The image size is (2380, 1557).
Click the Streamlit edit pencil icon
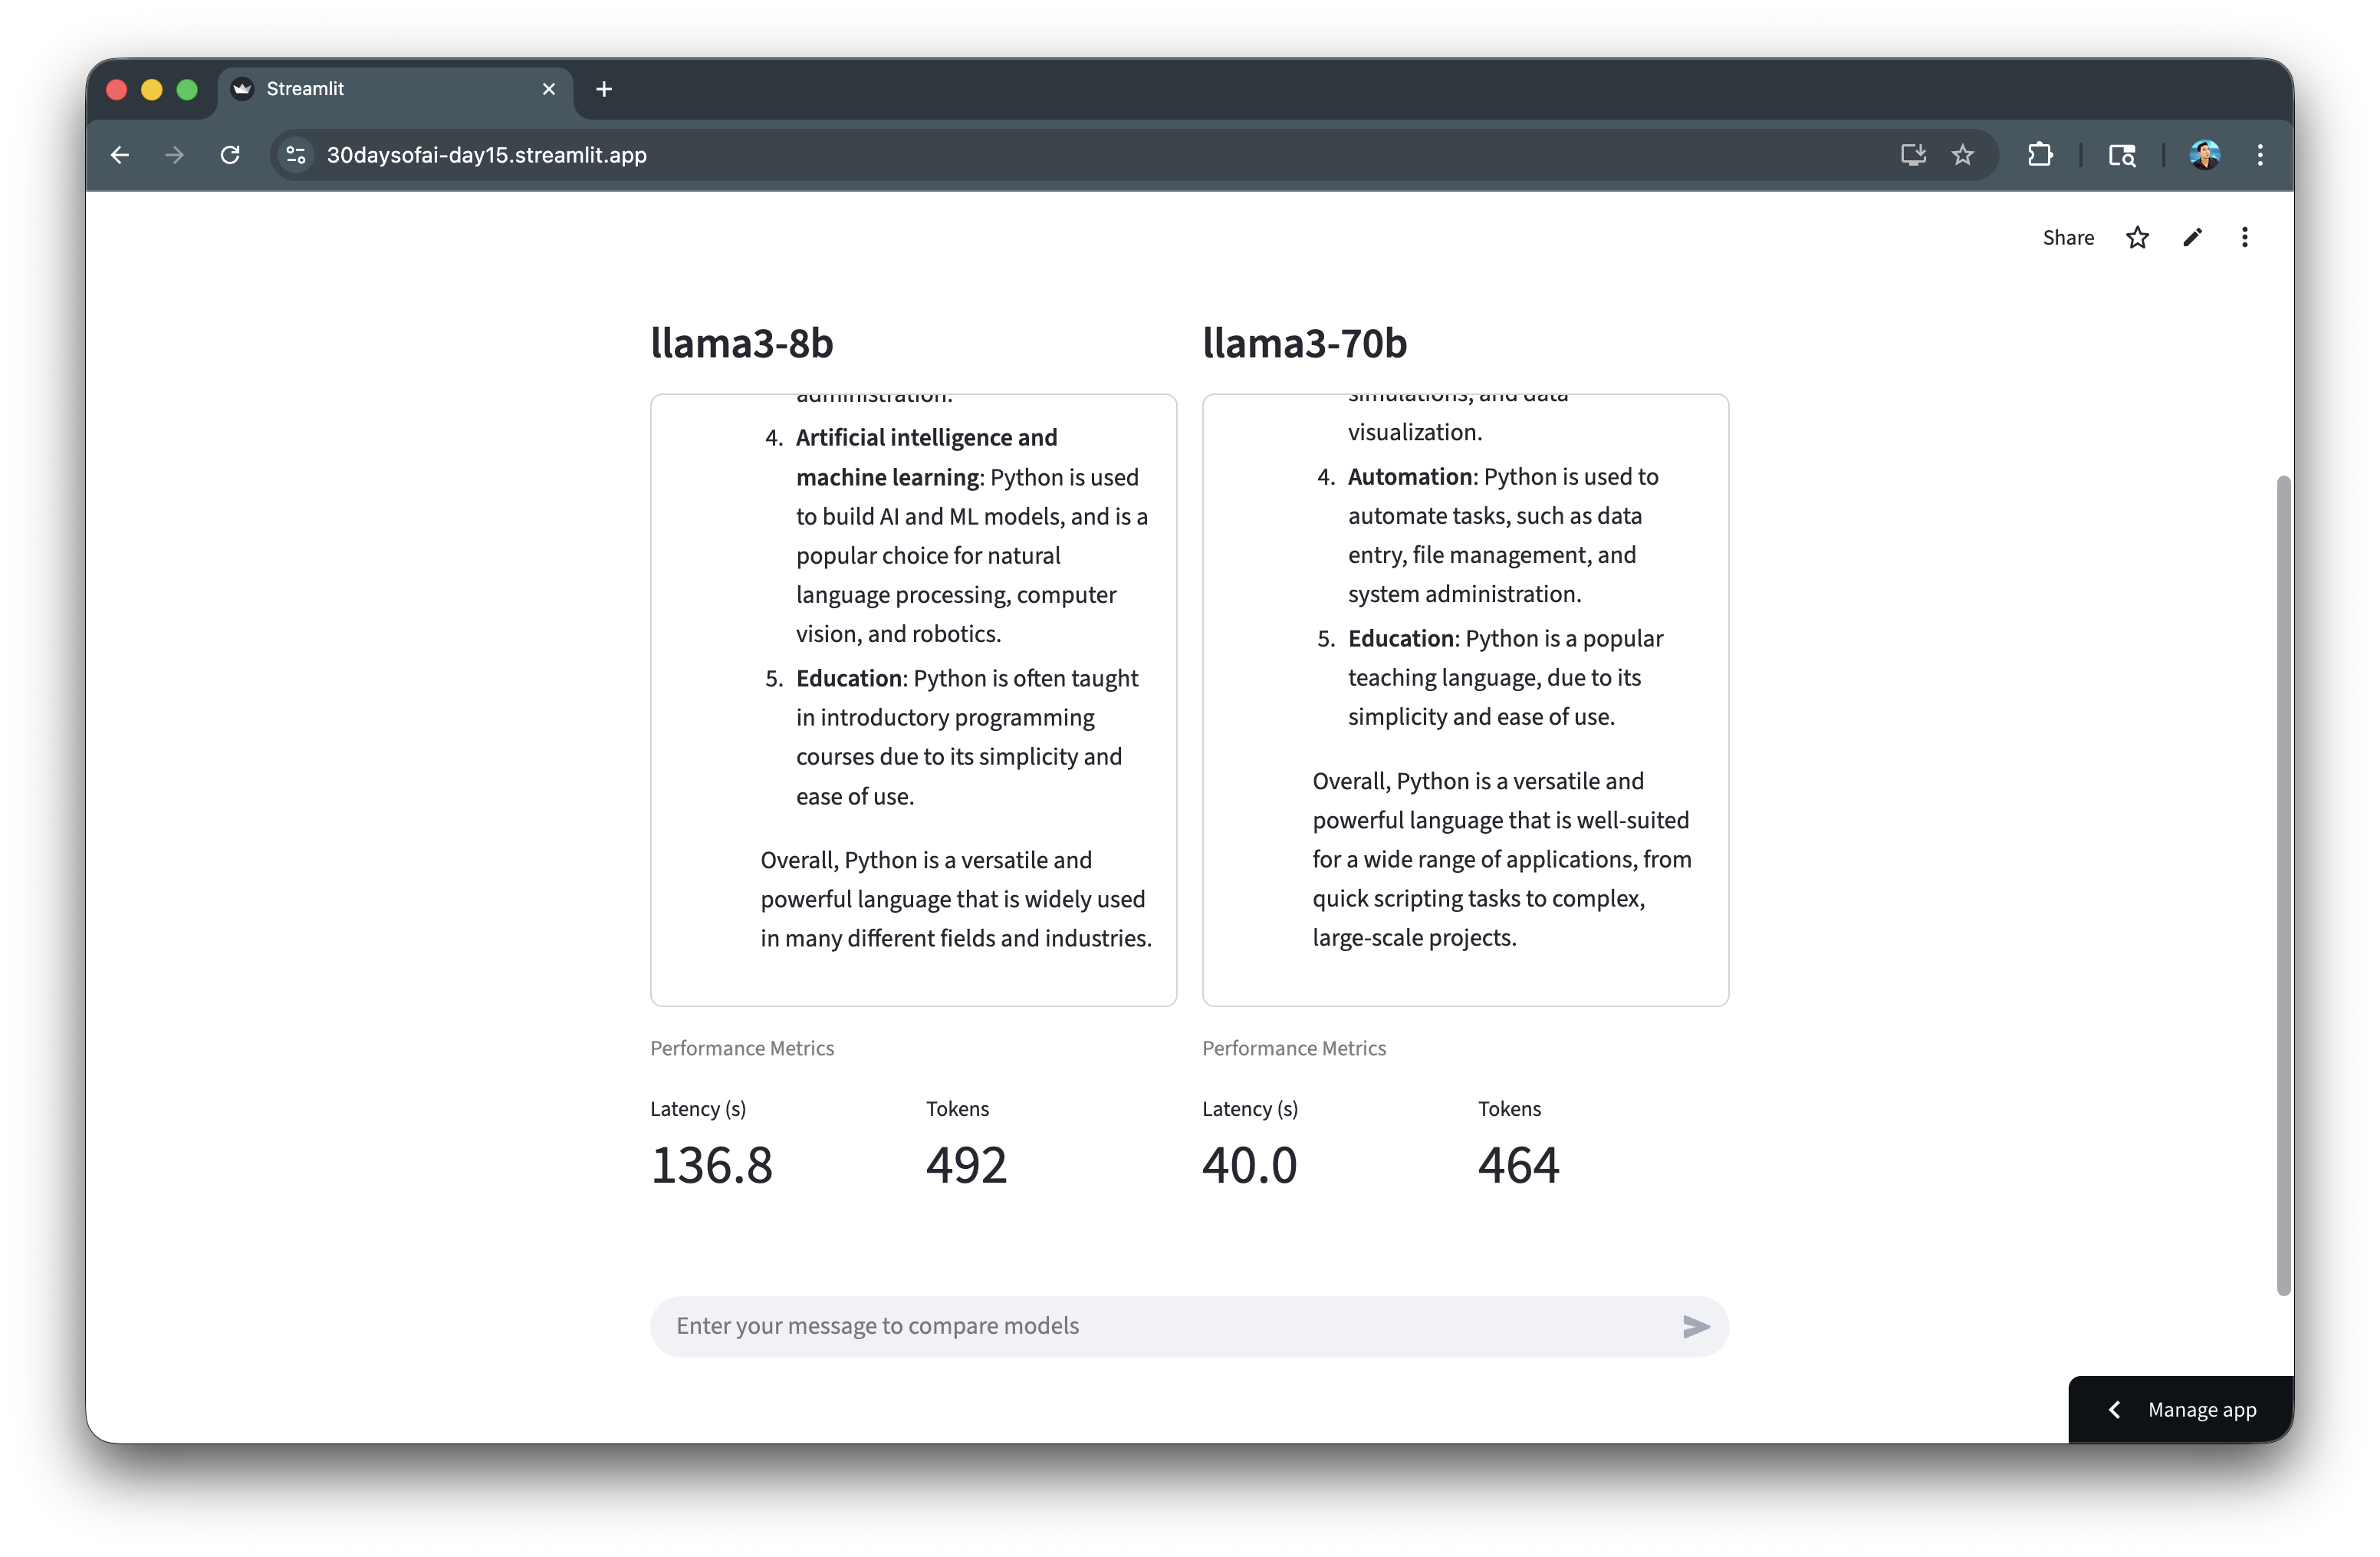pyautogui.click(x=2192, y=238)
